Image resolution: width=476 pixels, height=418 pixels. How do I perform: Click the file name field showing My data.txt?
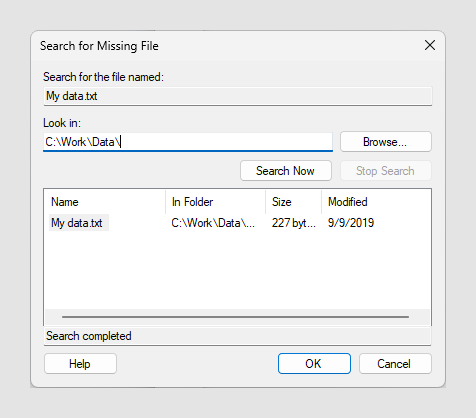[238, 96]
